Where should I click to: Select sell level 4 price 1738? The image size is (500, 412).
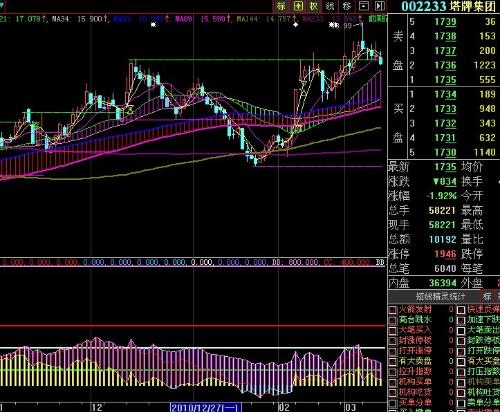[445, 36]
